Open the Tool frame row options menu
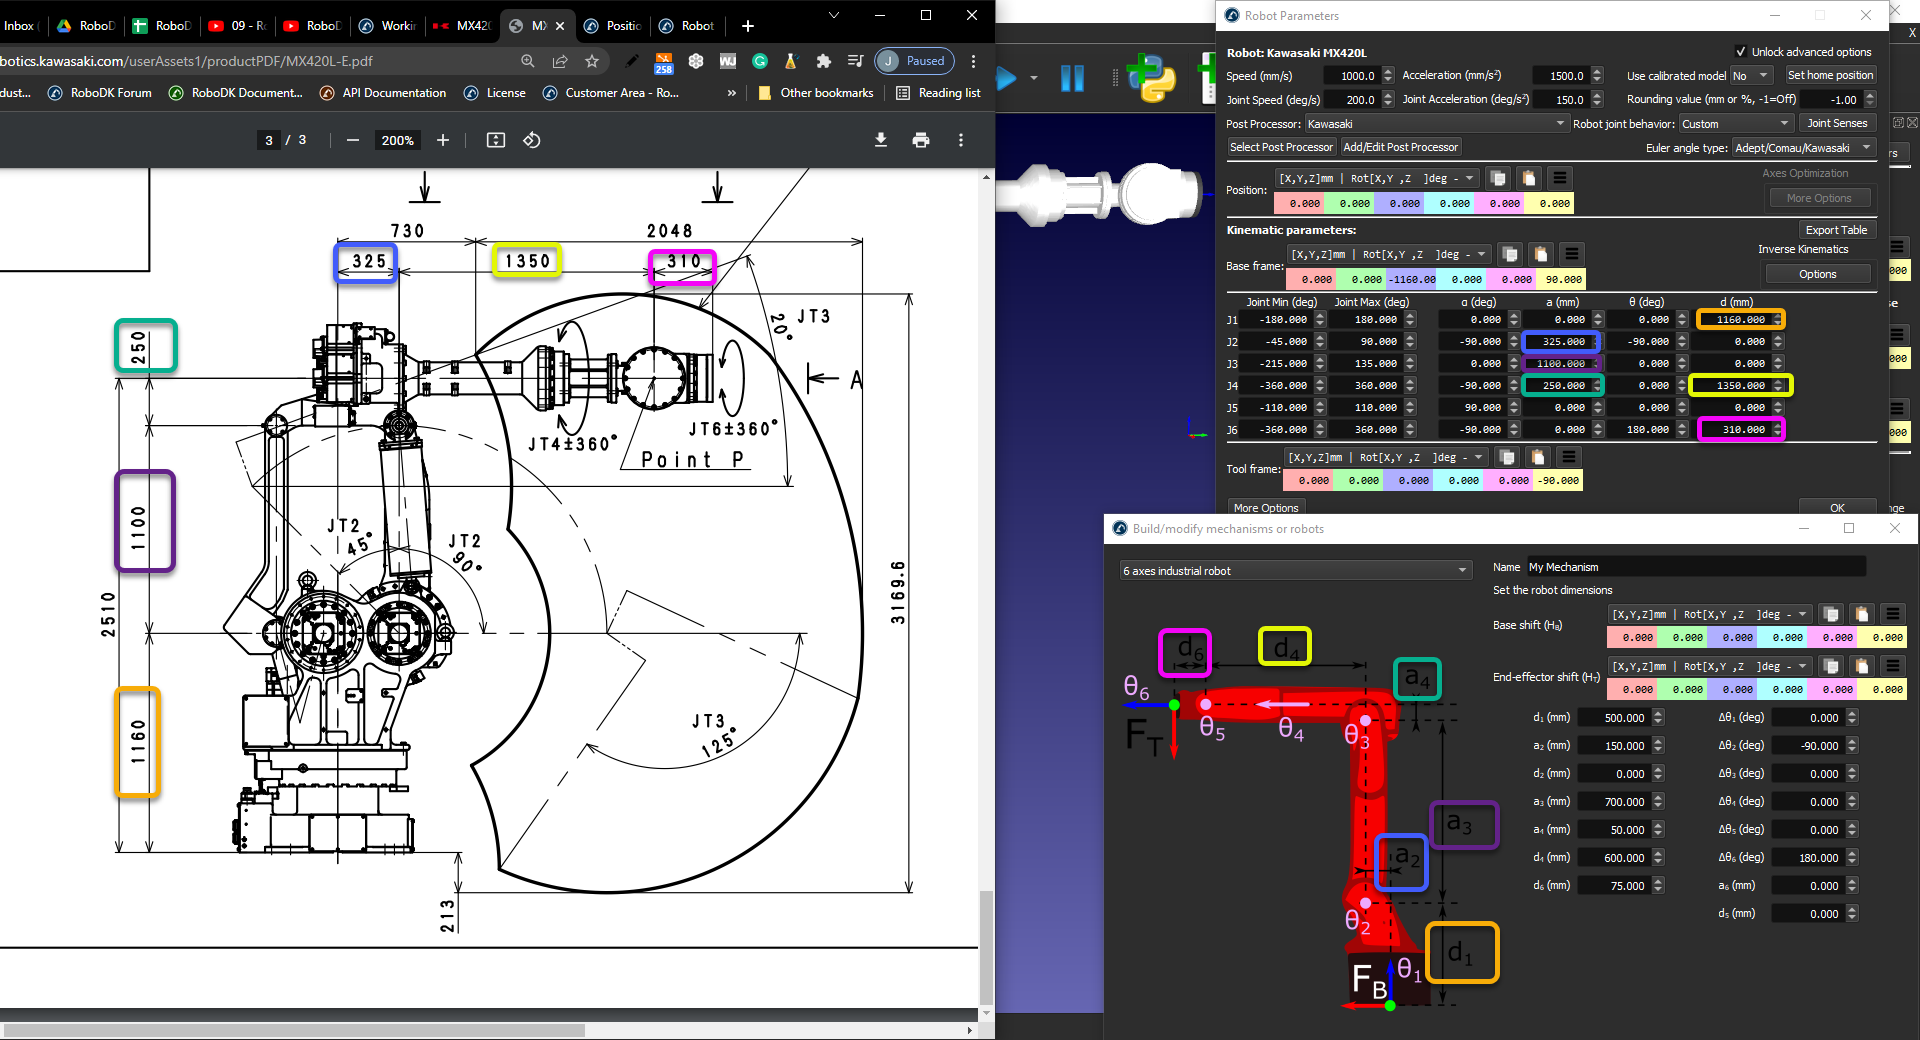1920x1040 pixels. (1568, 457)
